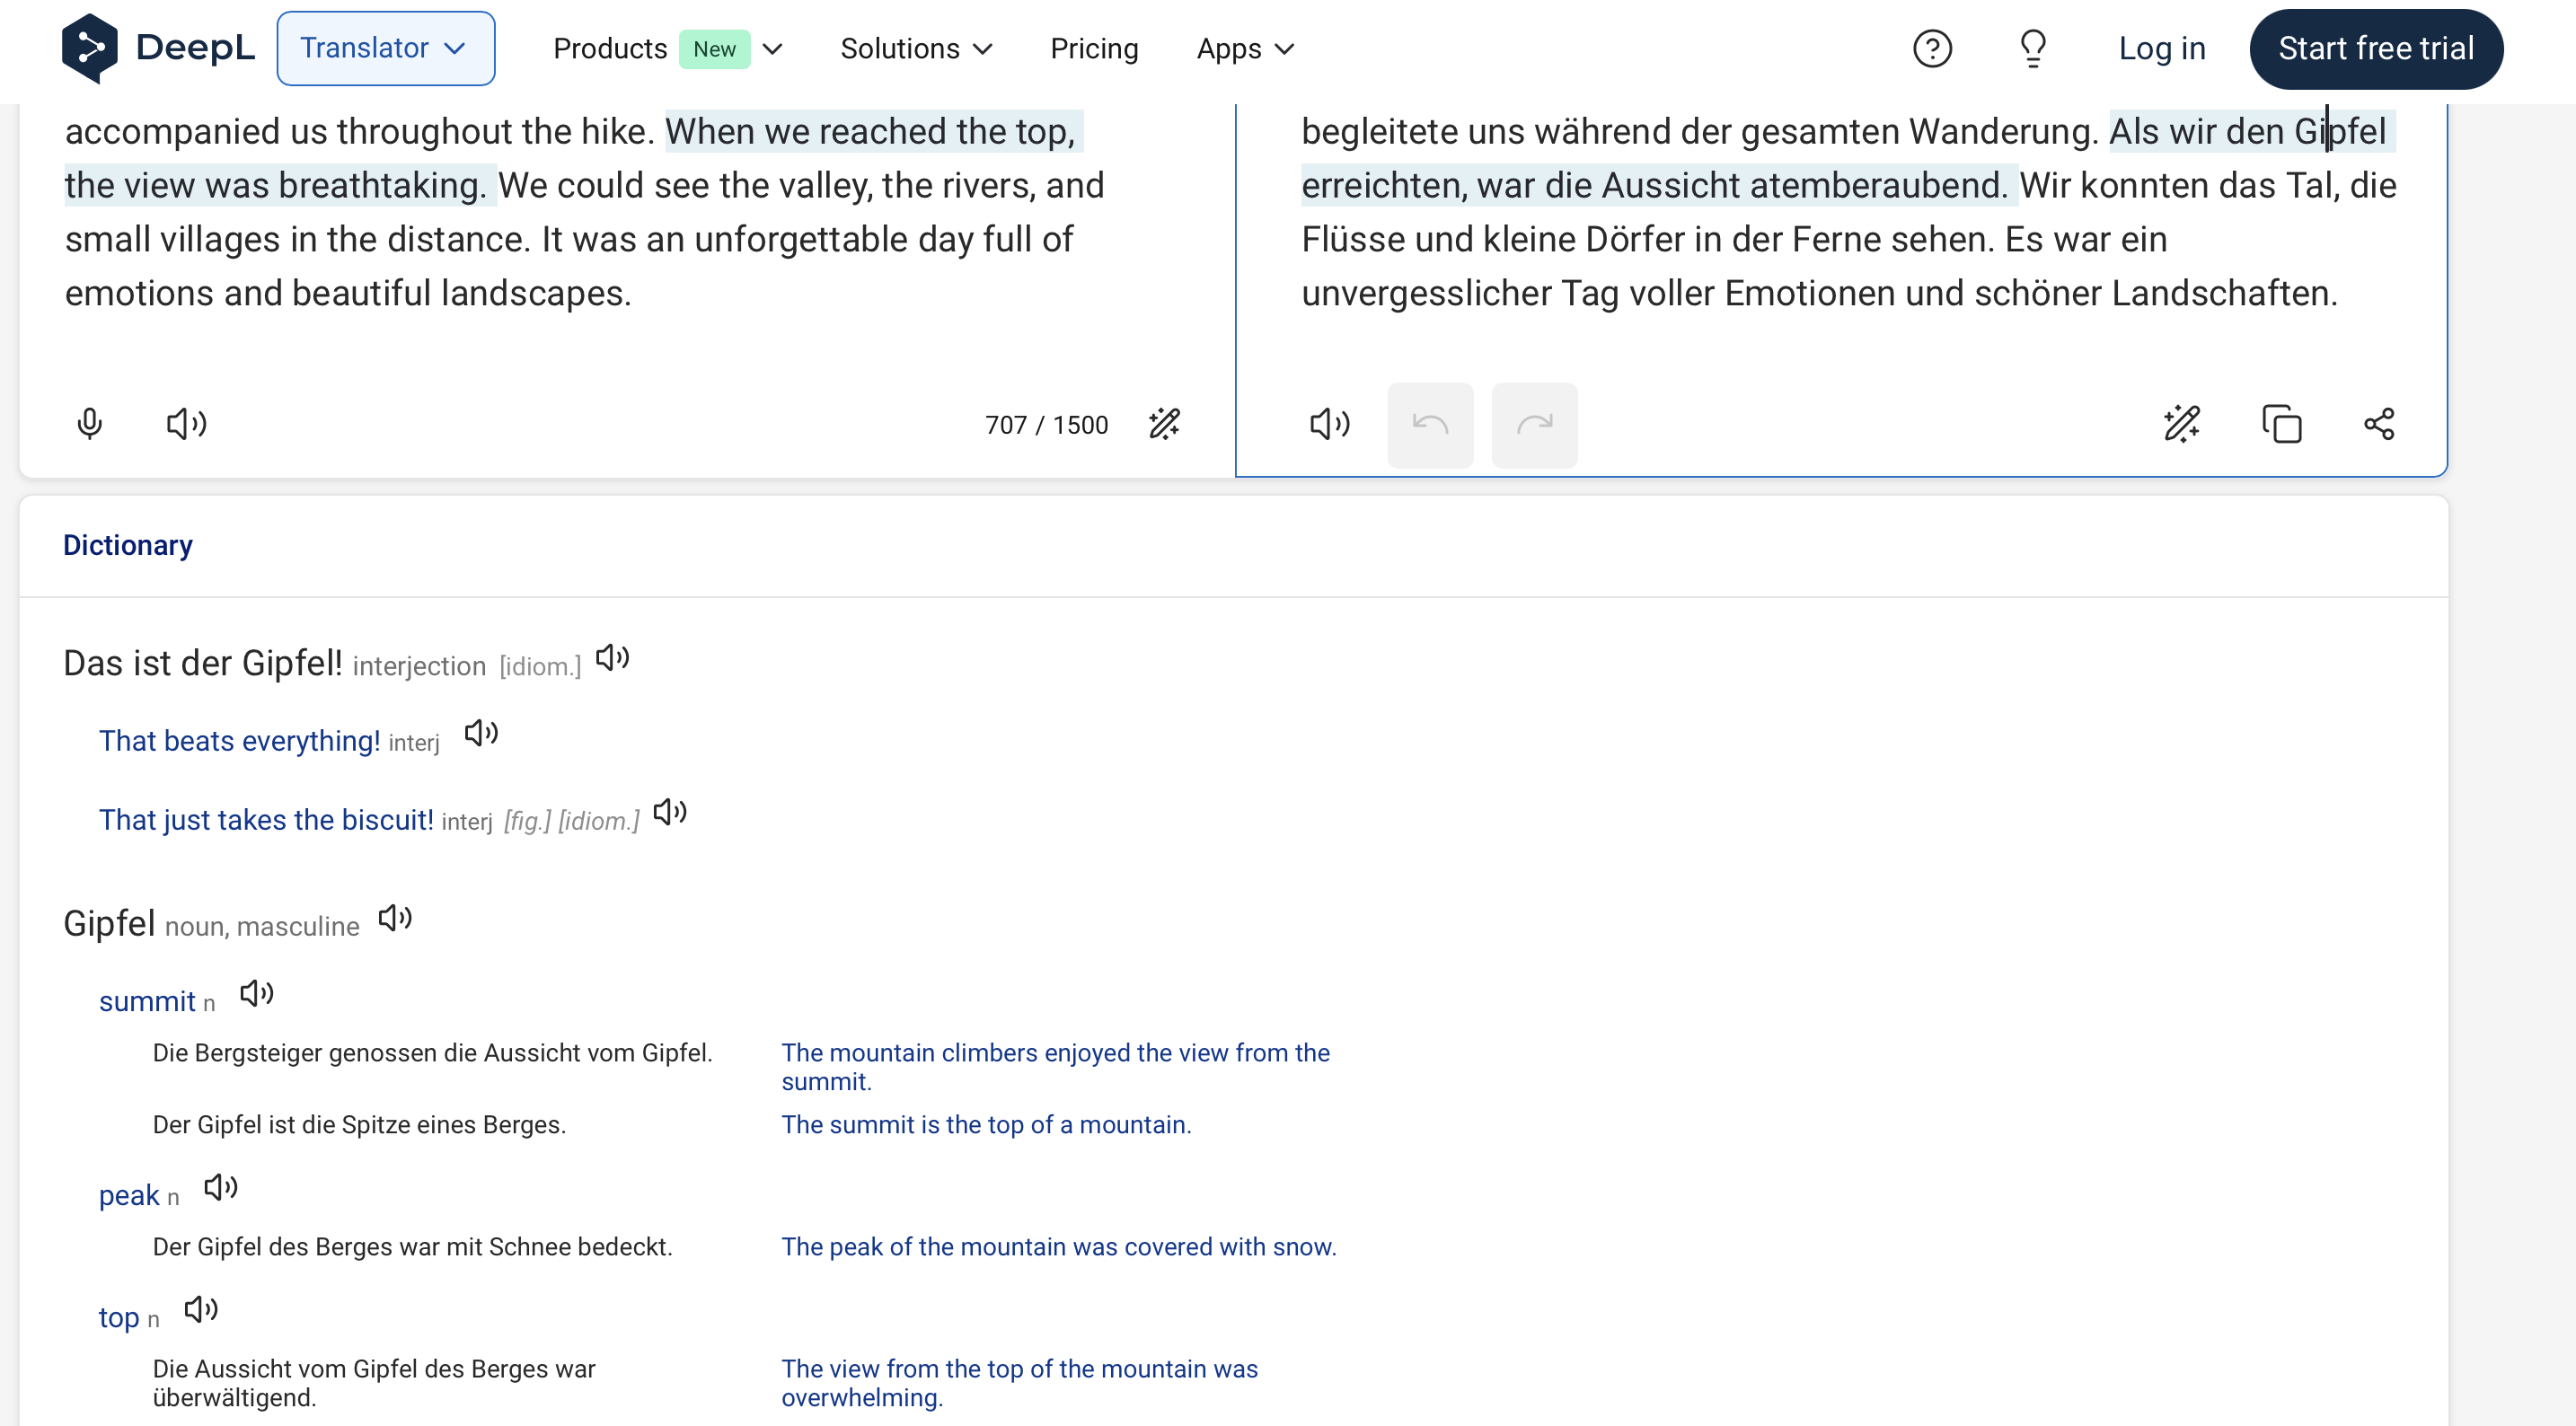Screen dimensions: 2576x1426
Task: Play source text audio with speaker icon
Action: point(186,424)
